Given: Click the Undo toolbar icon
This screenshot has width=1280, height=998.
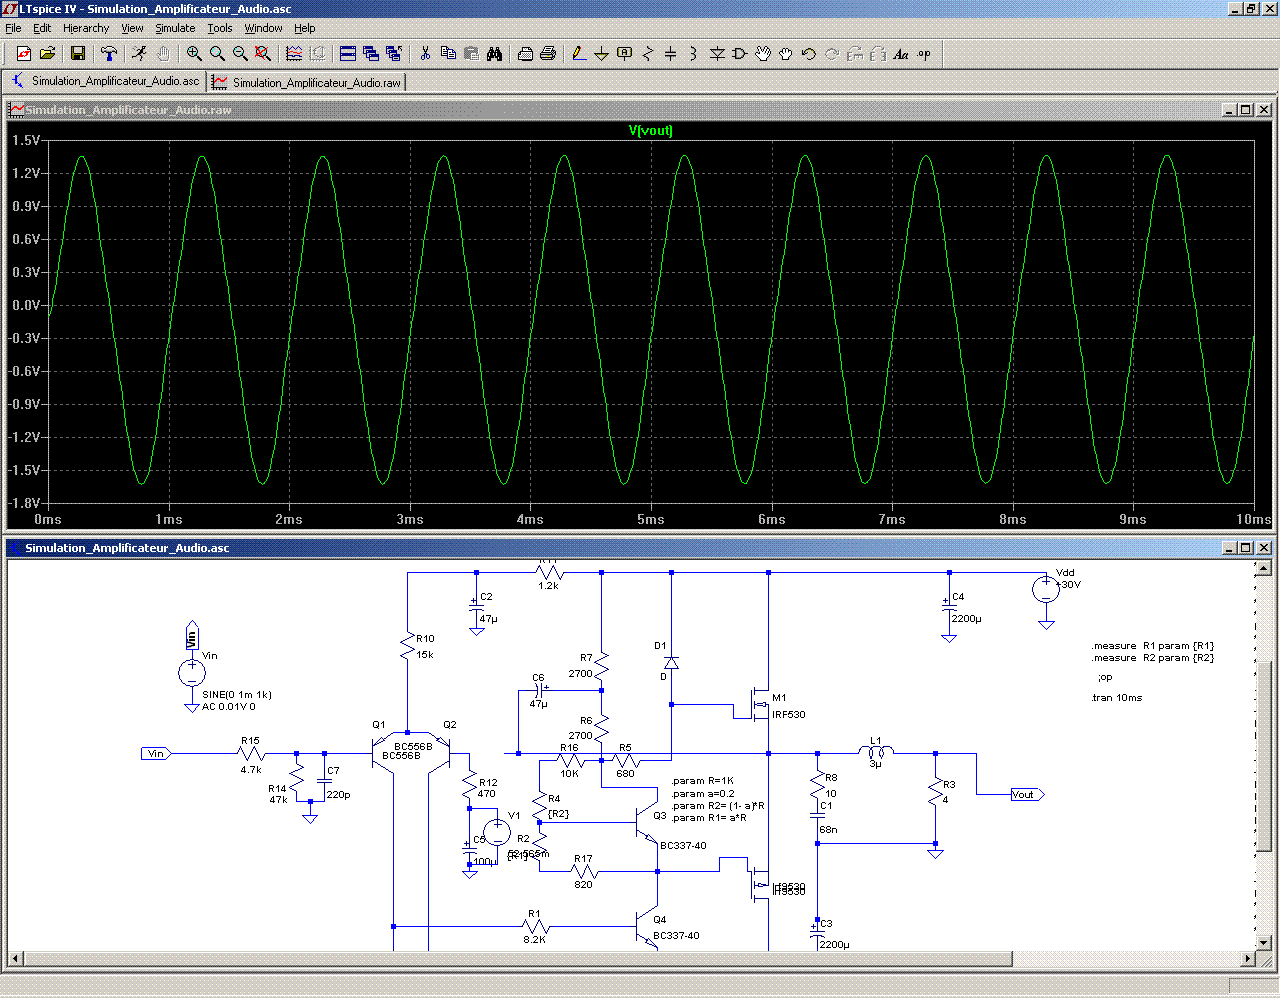Looking at the screenshot, I should click(809, 54).
